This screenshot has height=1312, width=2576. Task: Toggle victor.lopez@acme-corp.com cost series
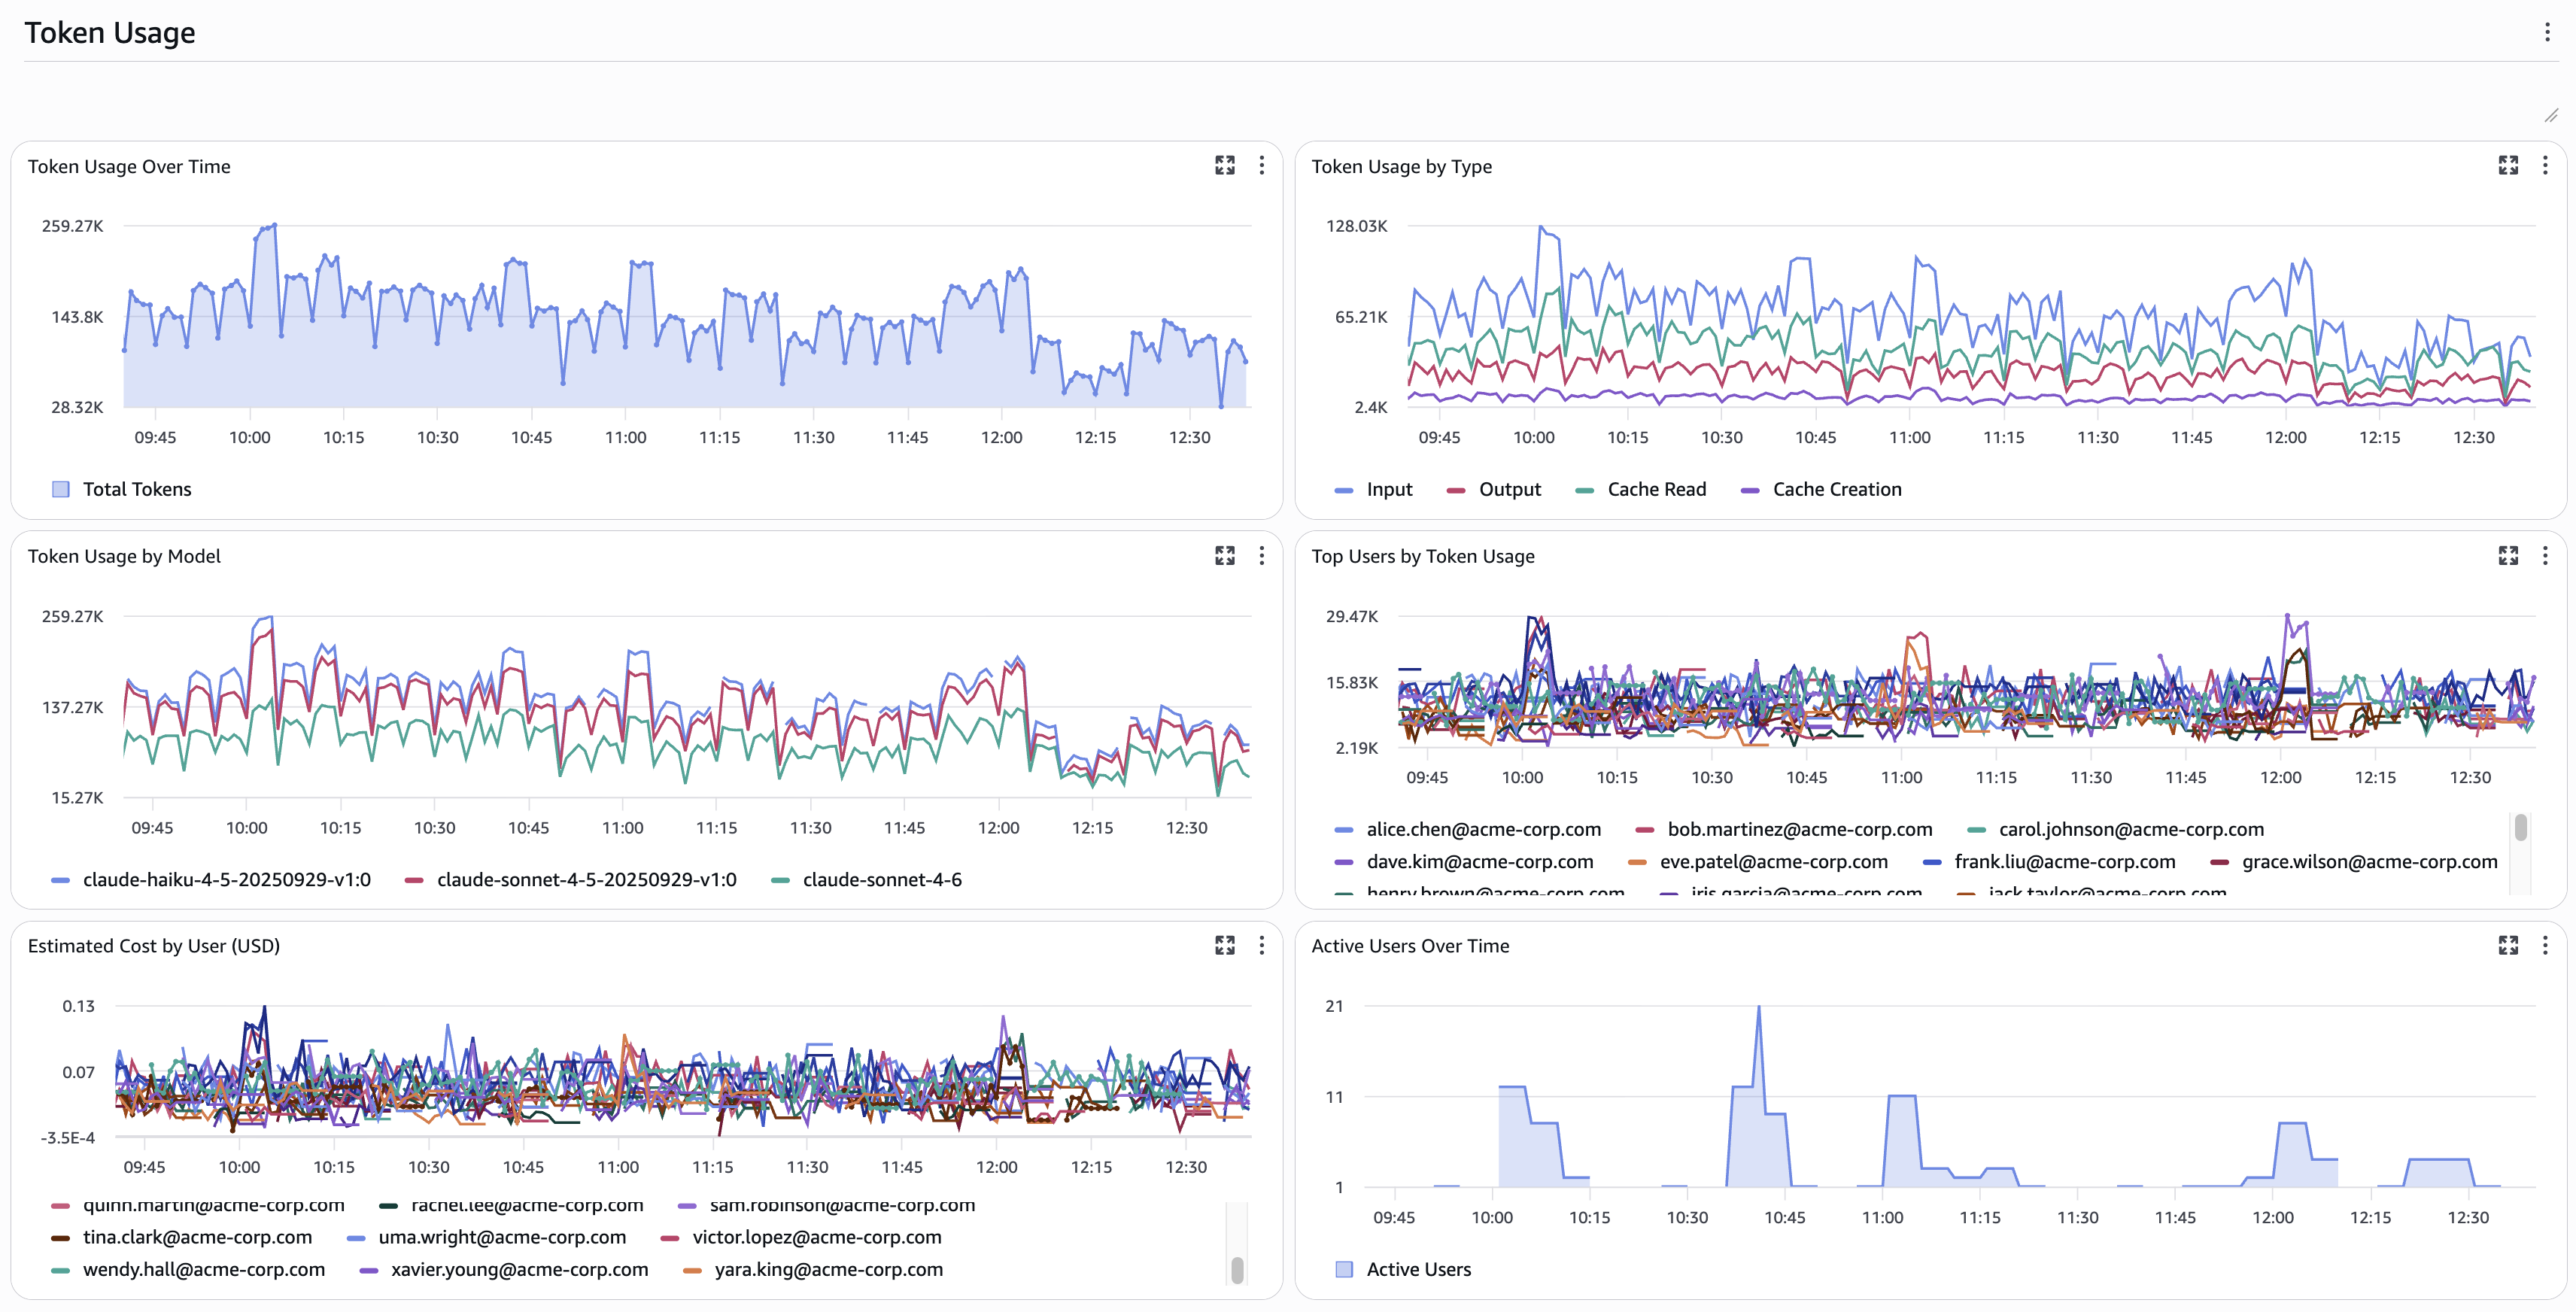[x=801, y=1237]
